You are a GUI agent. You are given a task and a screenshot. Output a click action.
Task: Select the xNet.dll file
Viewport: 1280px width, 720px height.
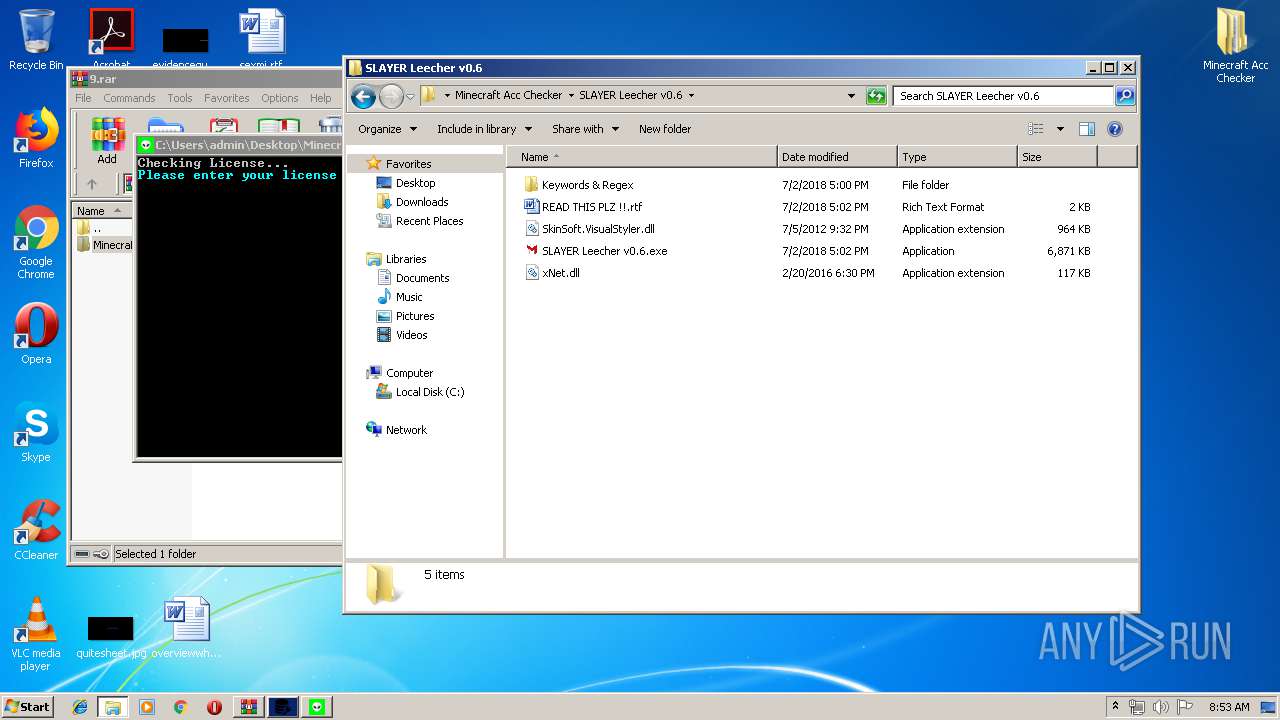560,273
